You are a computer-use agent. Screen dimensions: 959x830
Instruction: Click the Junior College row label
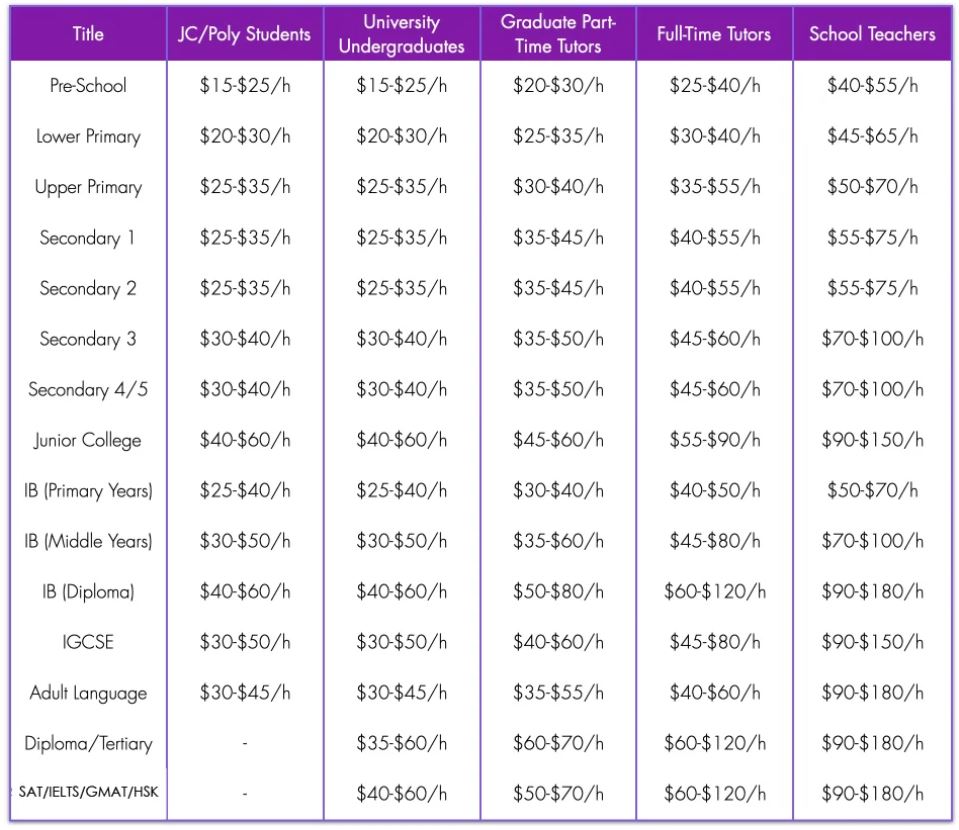point(88,440)
